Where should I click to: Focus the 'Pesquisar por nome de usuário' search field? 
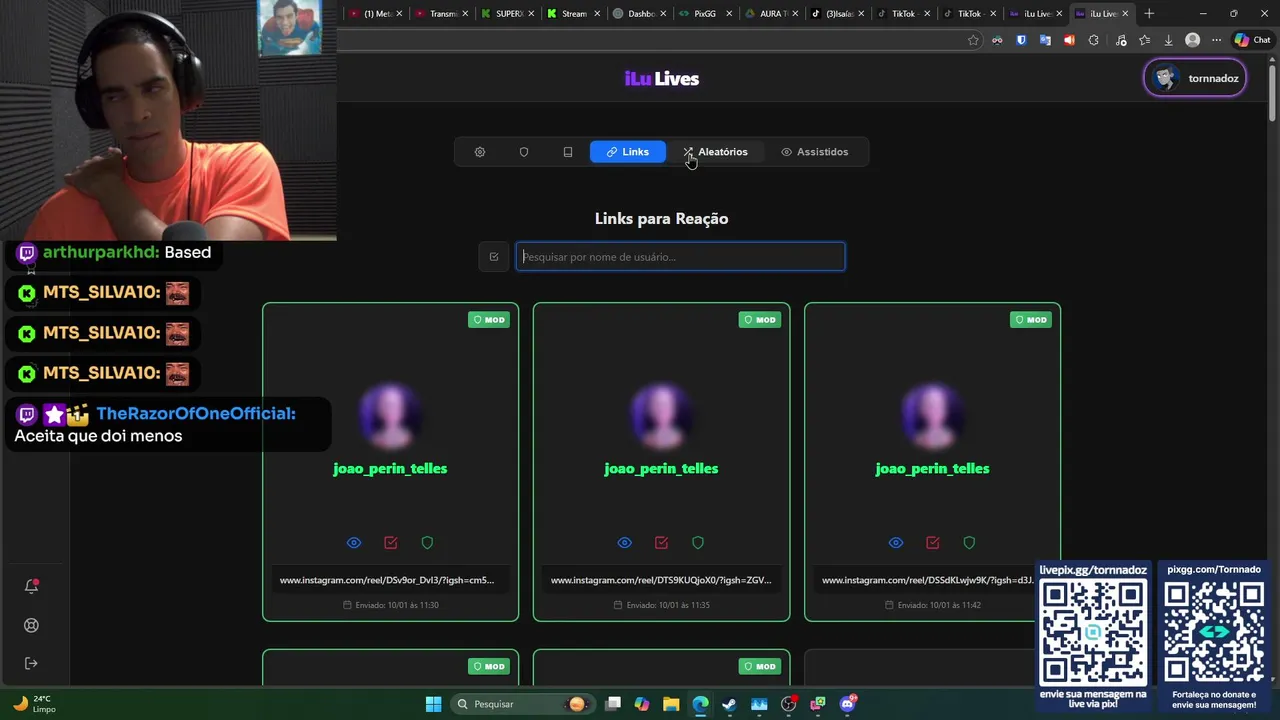point(680,257)
